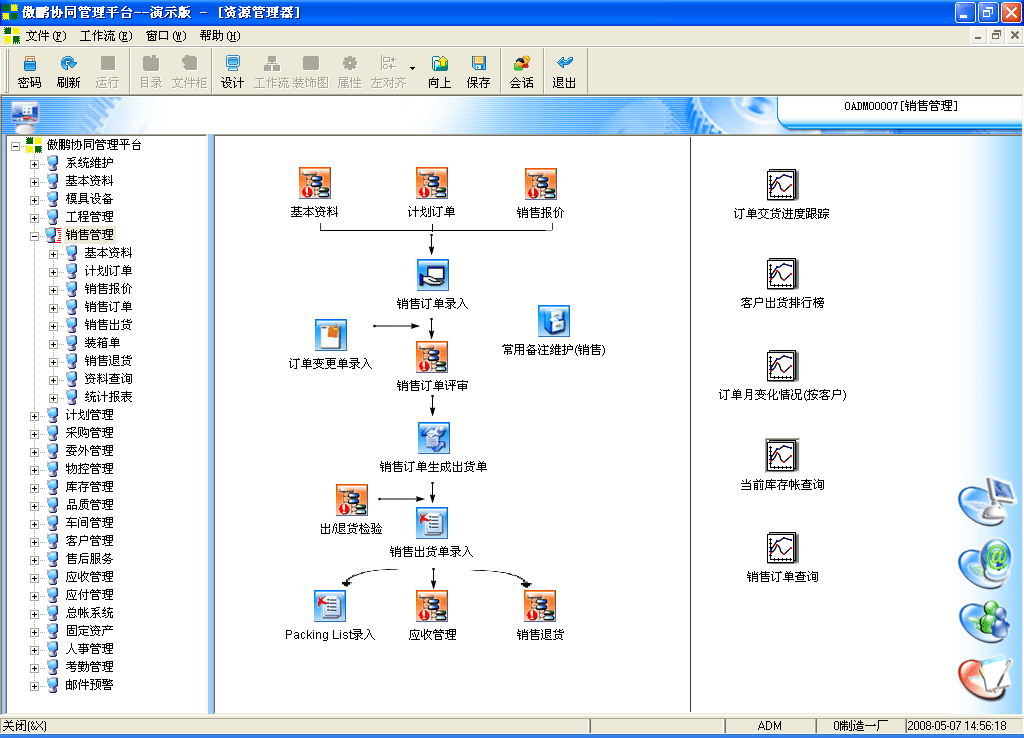Collapse the 销售管理 tree node
This screenshot has height=738, width=1024.
pos(34,235)
